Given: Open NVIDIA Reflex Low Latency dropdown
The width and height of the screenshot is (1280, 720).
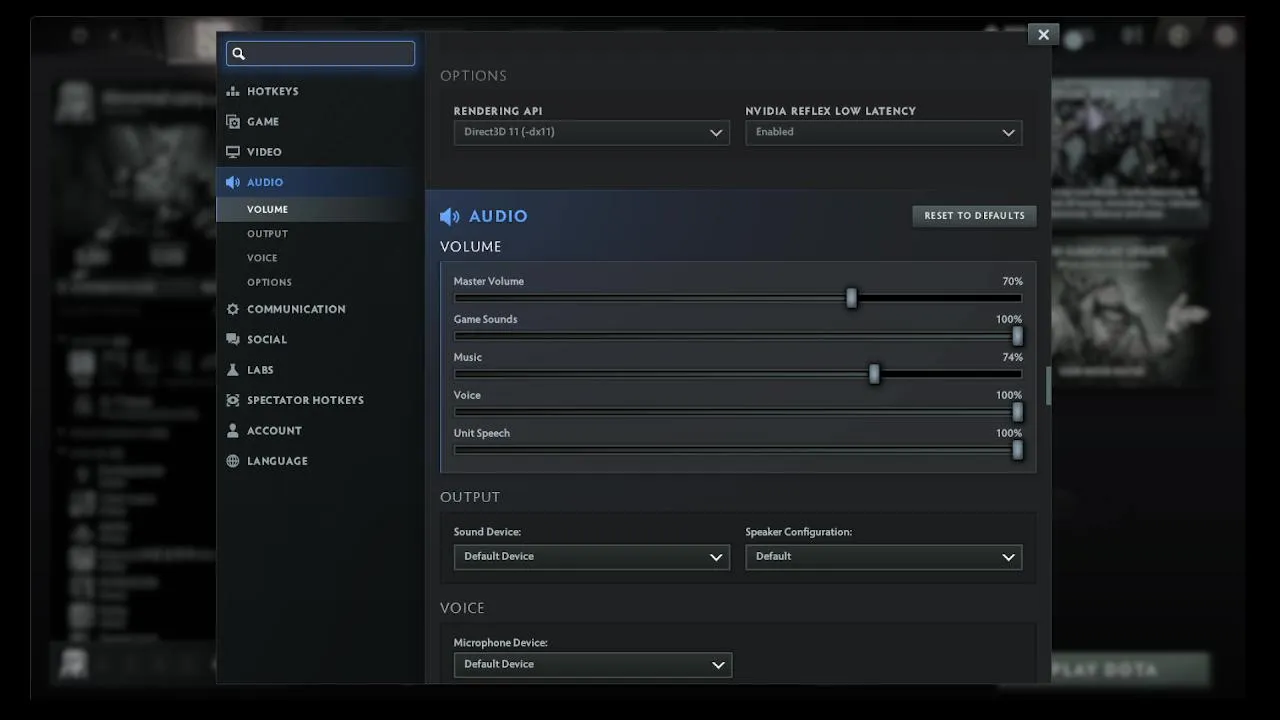Looking at the screenshot, I should (884, 132).
